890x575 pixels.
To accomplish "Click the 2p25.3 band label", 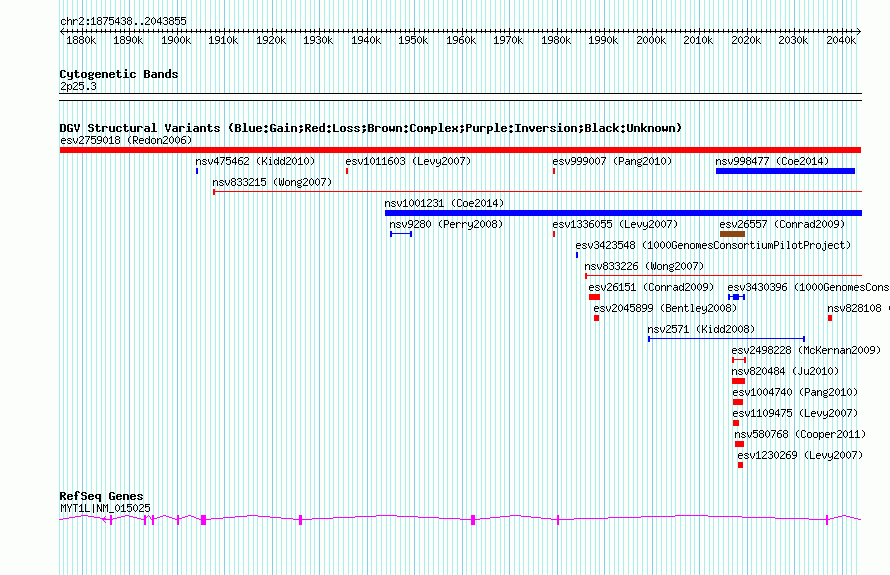I will click(x=78, y=86).
